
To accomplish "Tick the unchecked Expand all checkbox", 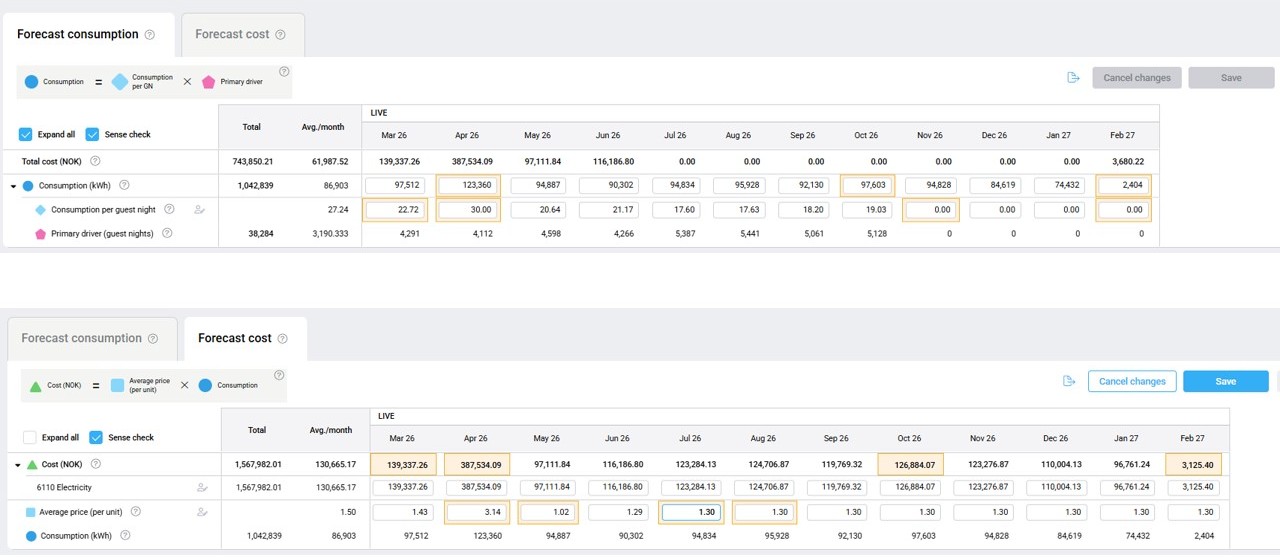I will (x=30, y=437).
